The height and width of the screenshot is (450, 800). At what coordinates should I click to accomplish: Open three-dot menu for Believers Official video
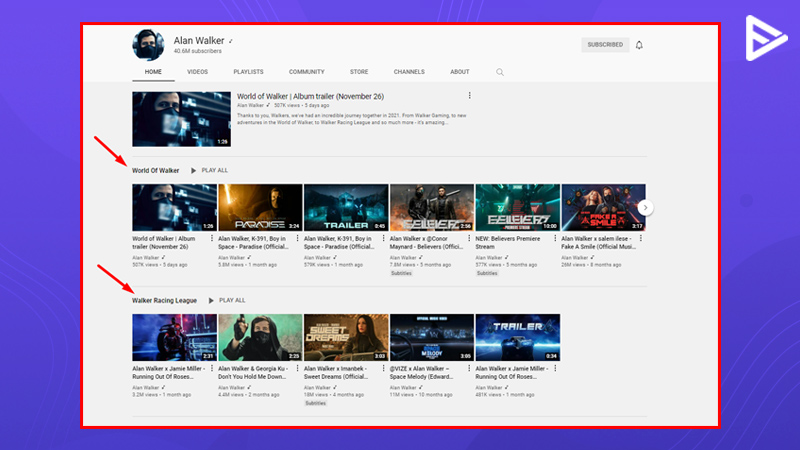tap(469, 238)
